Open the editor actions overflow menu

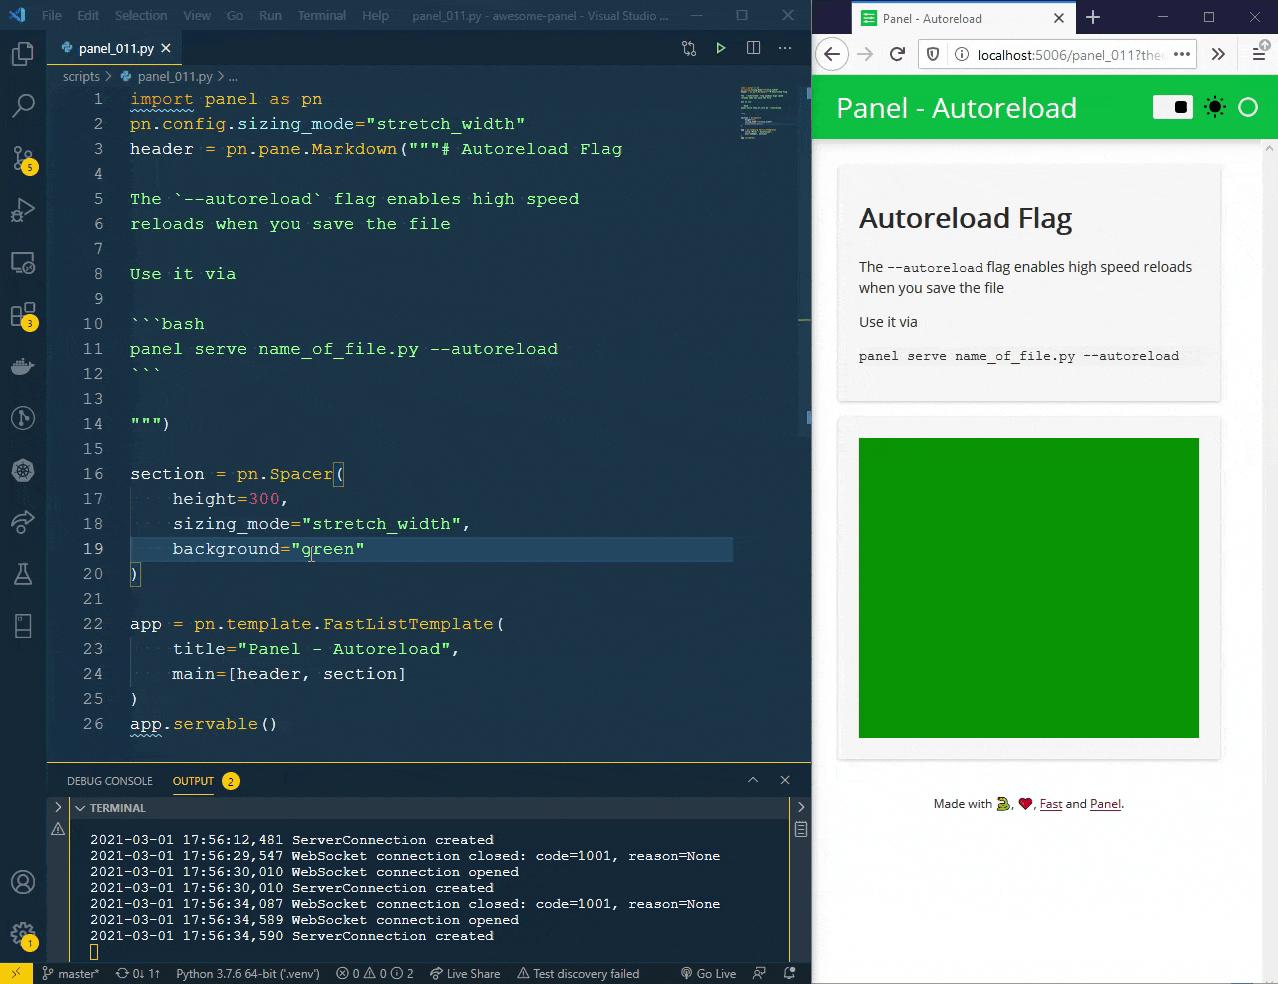click(x=784, y=47)
